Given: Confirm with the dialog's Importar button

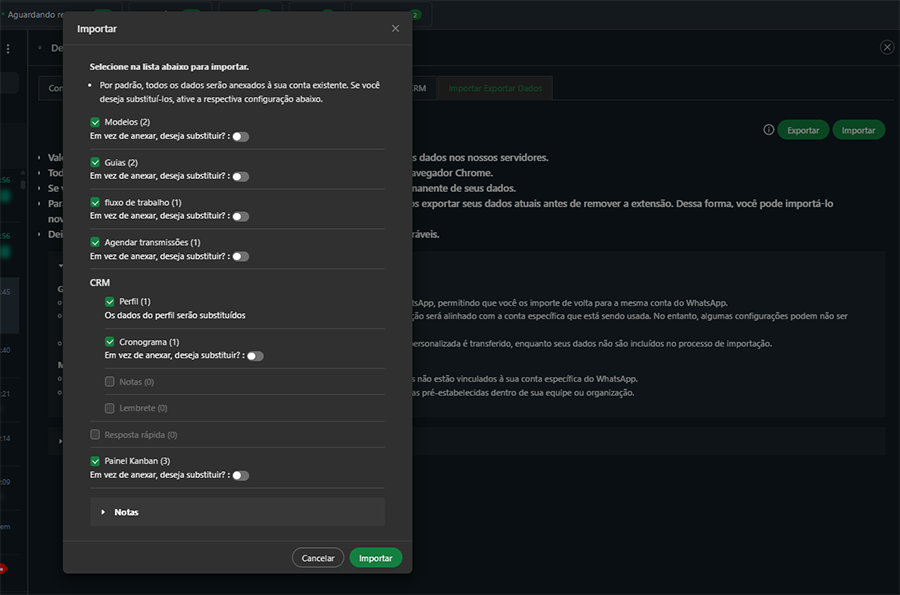Looking at the screenshot, I should pos(376,558).
